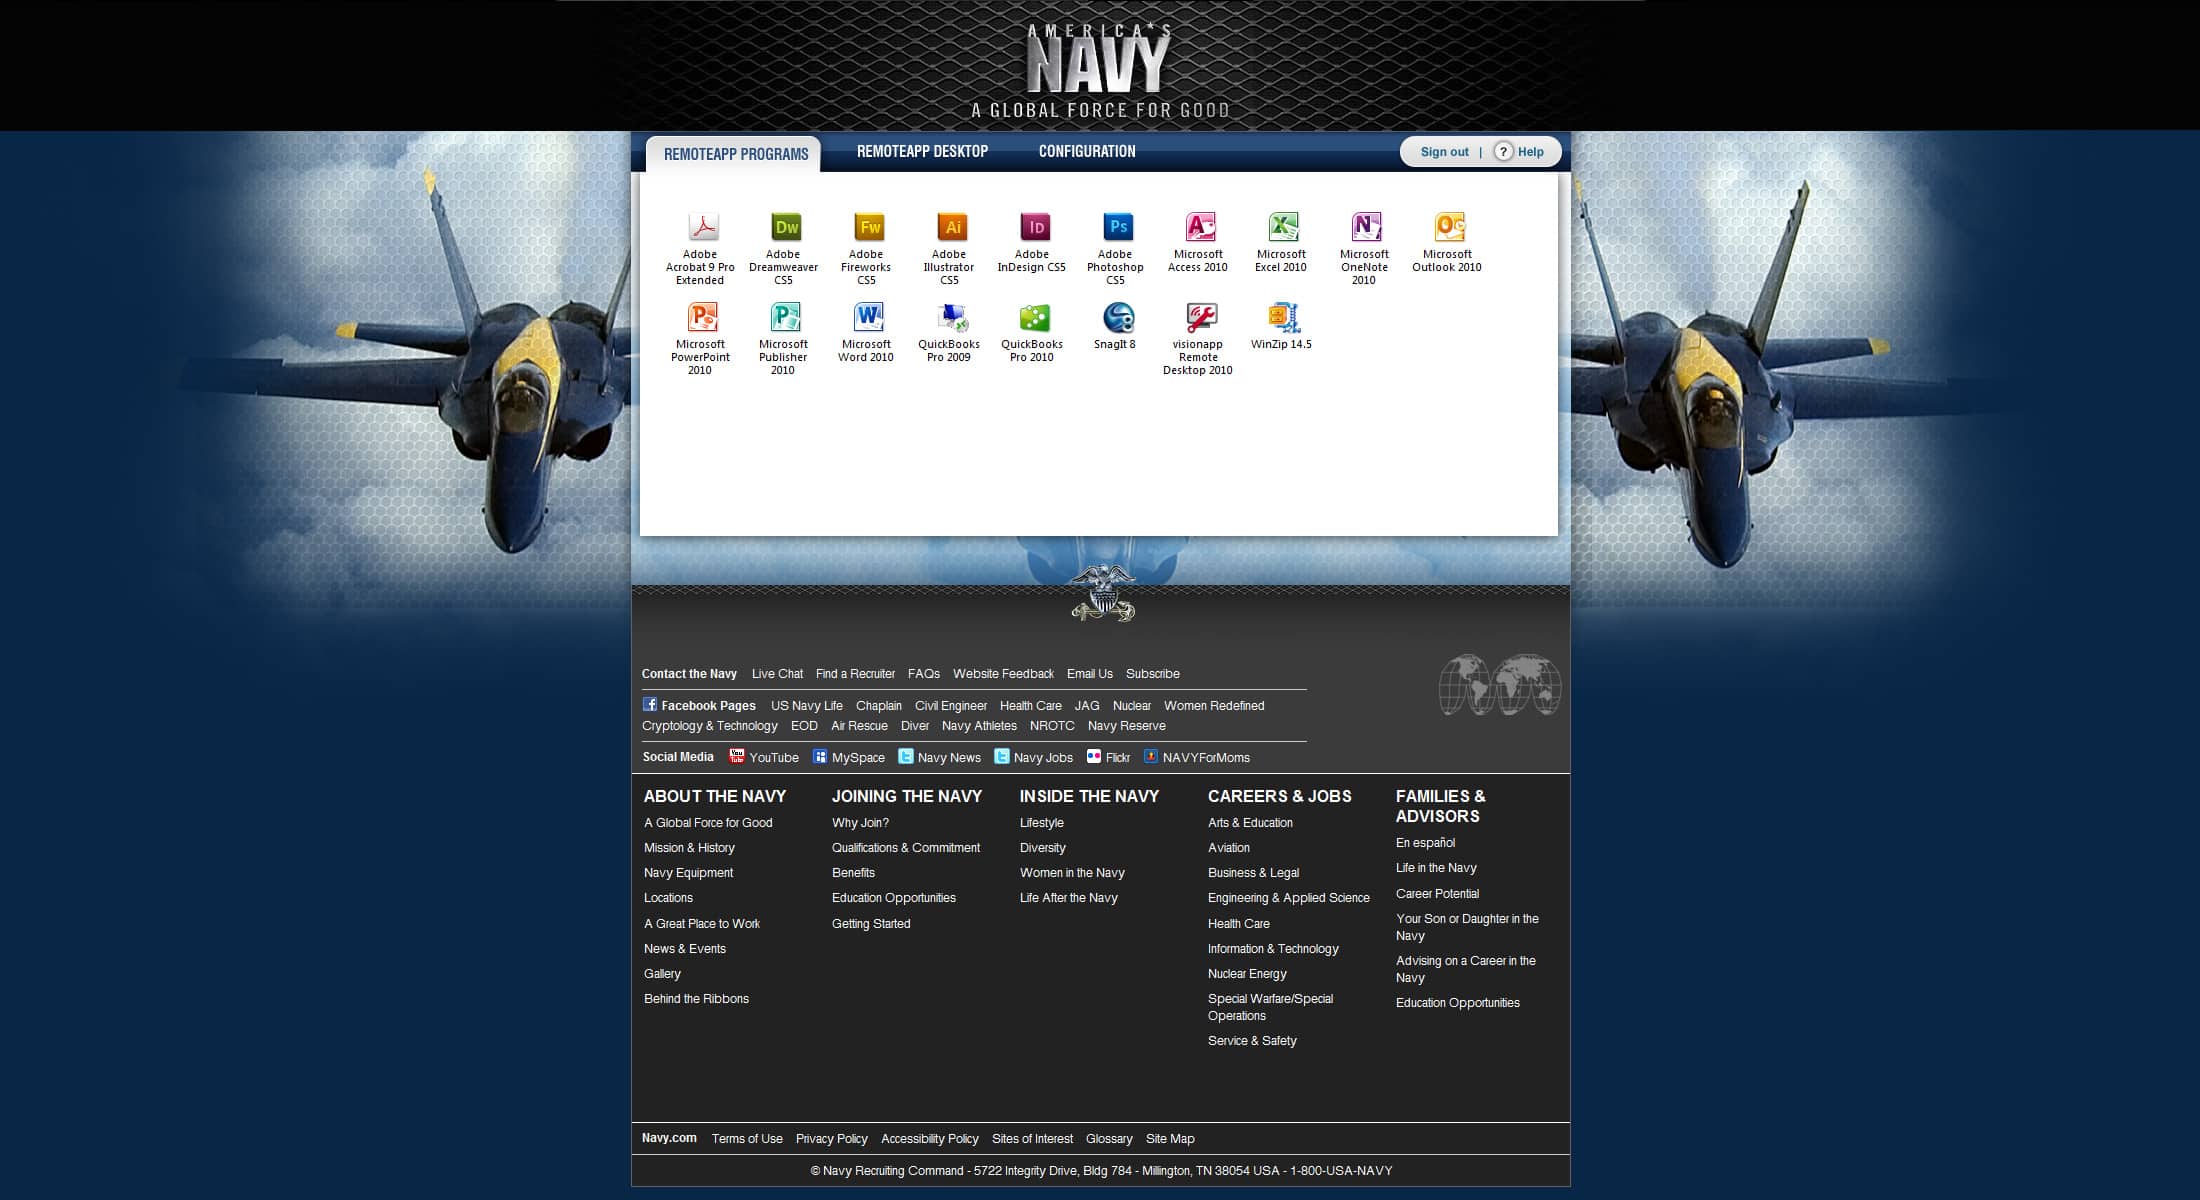
Task: Sign out of the portal
Action: [1444, 152]
